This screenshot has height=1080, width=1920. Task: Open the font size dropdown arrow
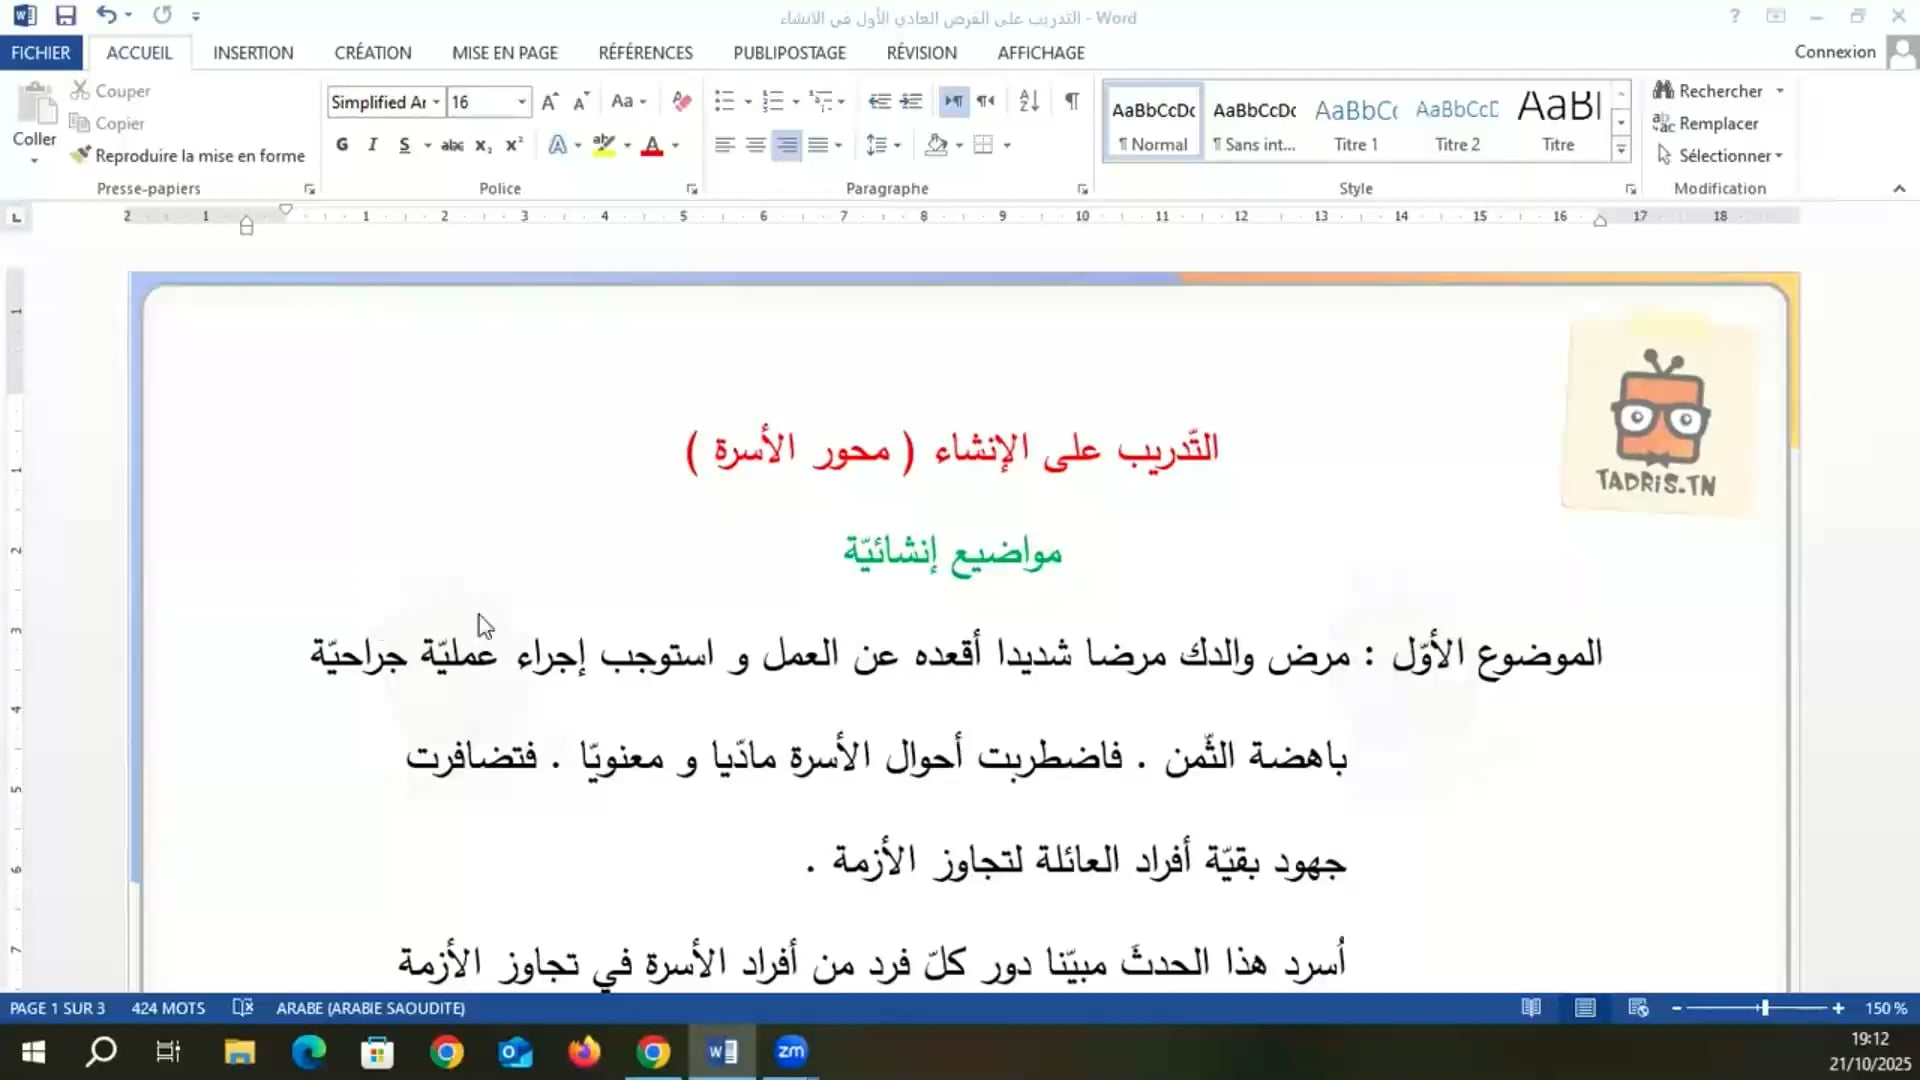521,102
